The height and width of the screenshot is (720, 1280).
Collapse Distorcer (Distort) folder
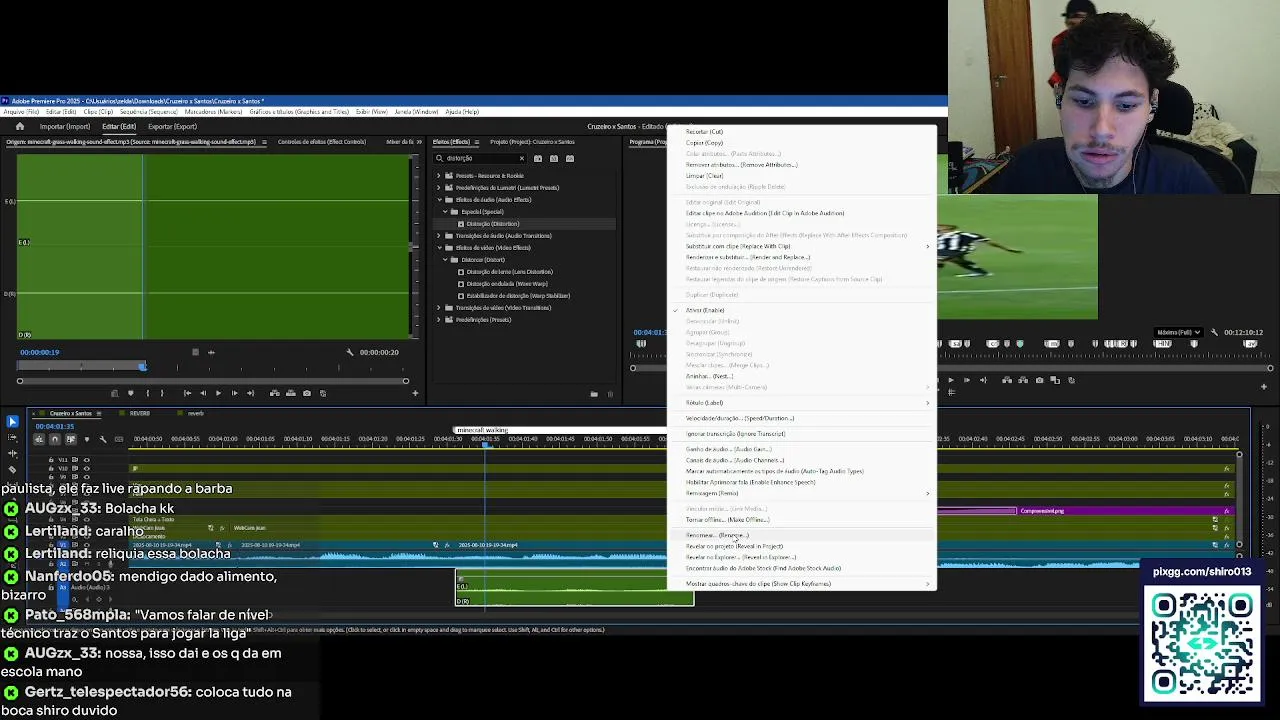coord(445,260)
